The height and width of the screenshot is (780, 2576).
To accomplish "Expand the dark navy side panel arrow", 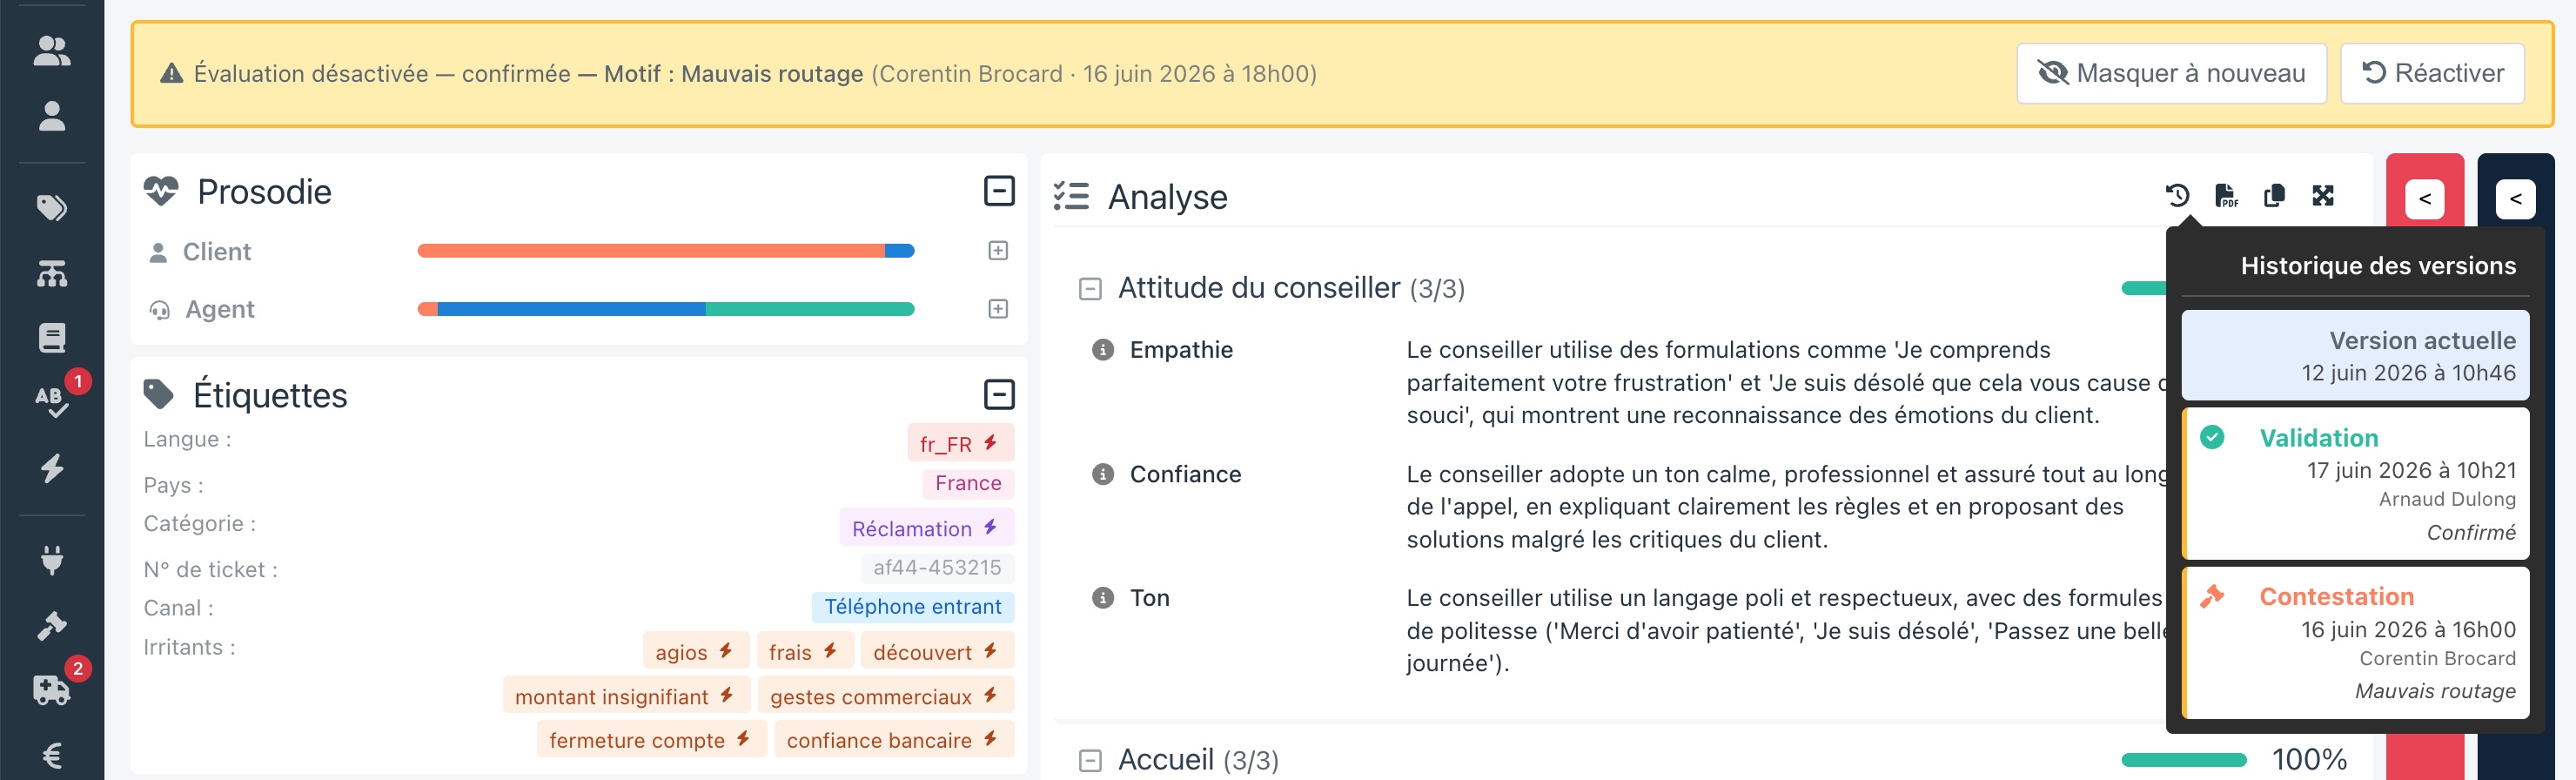I will pos(2515,198).
